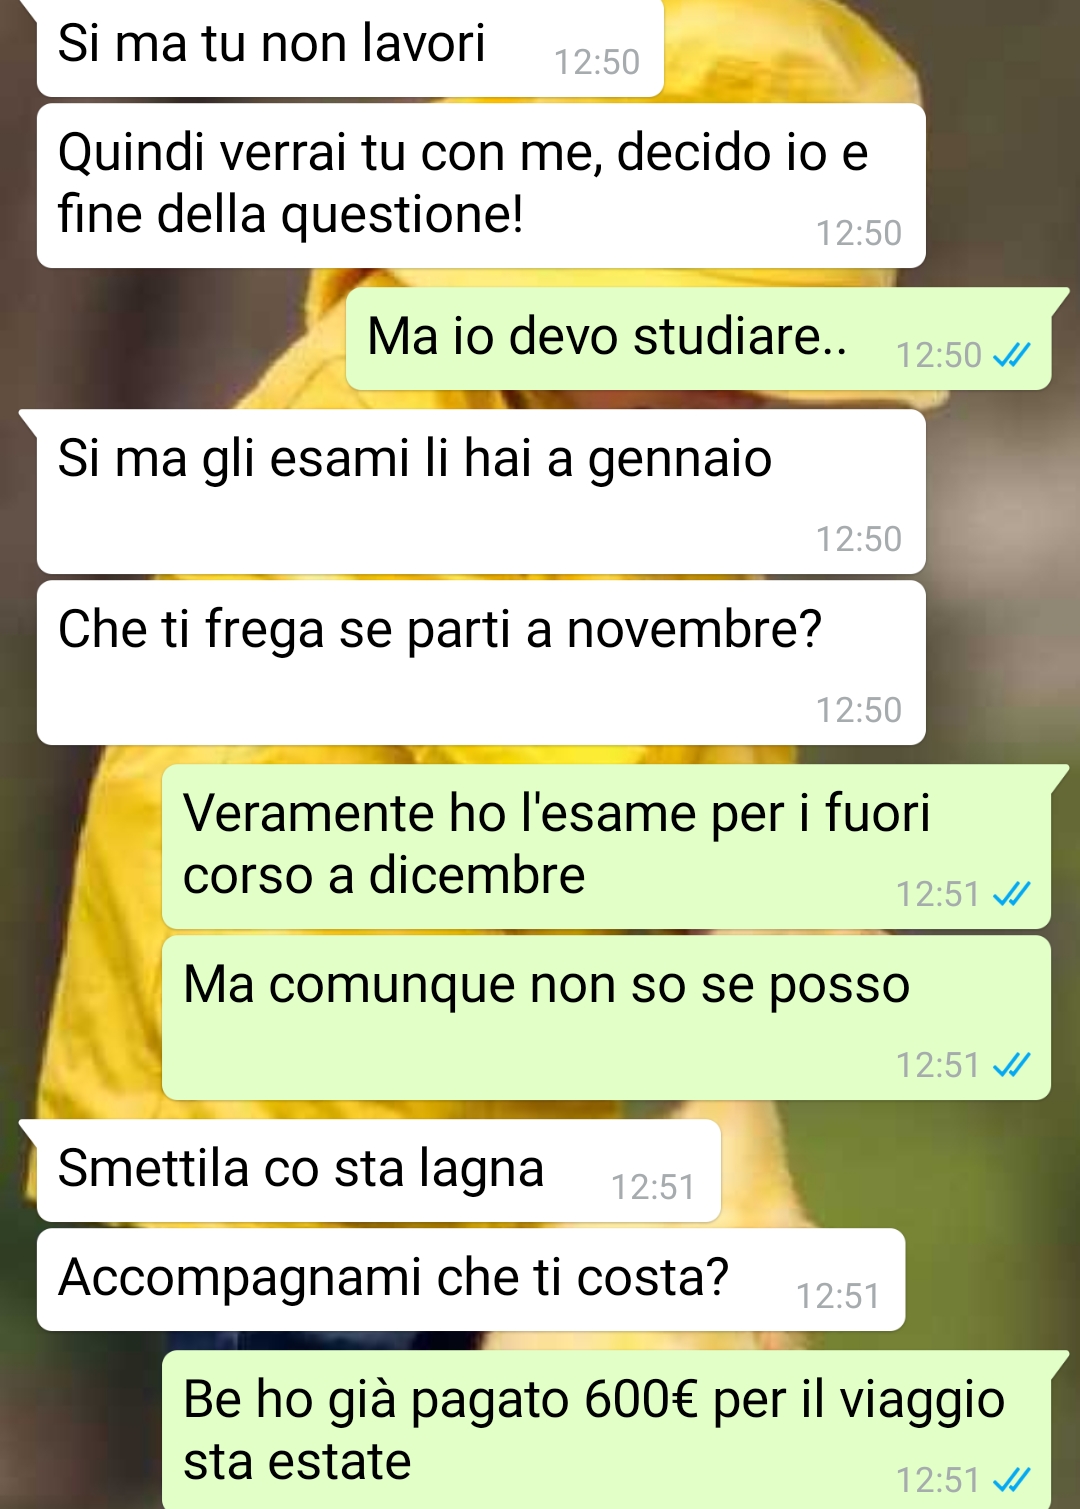Select the 'Quindi verrai tu con me' message

[481, 185]
